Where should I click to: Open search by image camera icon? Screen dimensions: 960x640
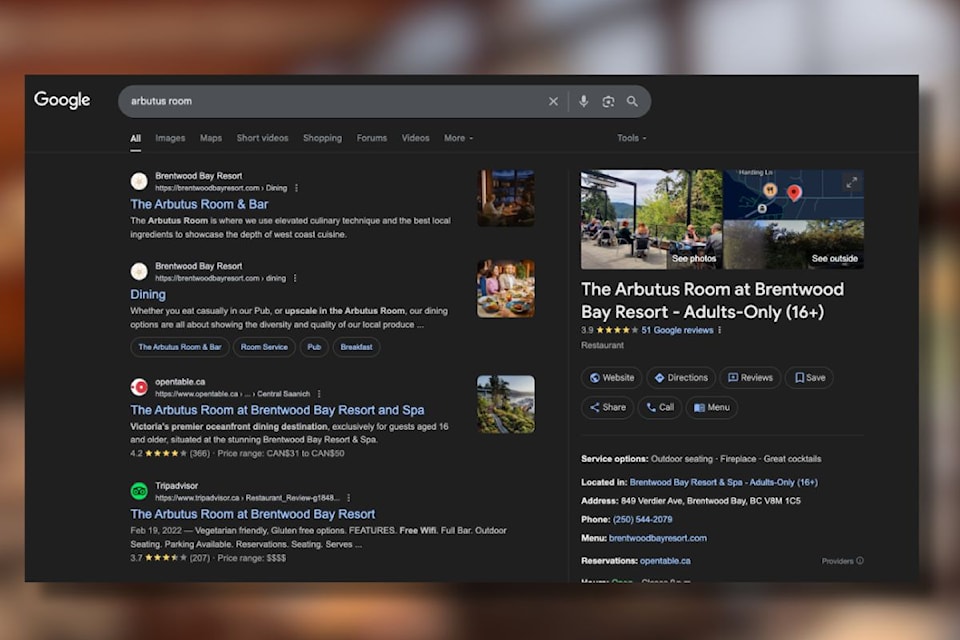click(608, 102)
